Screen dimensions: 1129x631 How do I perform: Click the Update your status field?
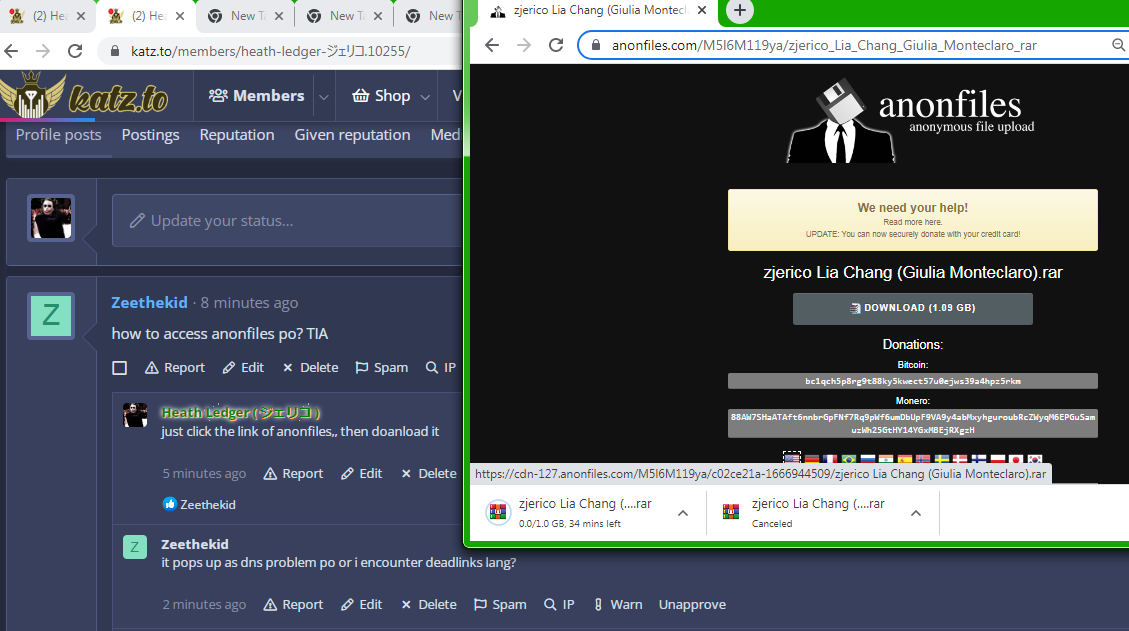(287, 220)
